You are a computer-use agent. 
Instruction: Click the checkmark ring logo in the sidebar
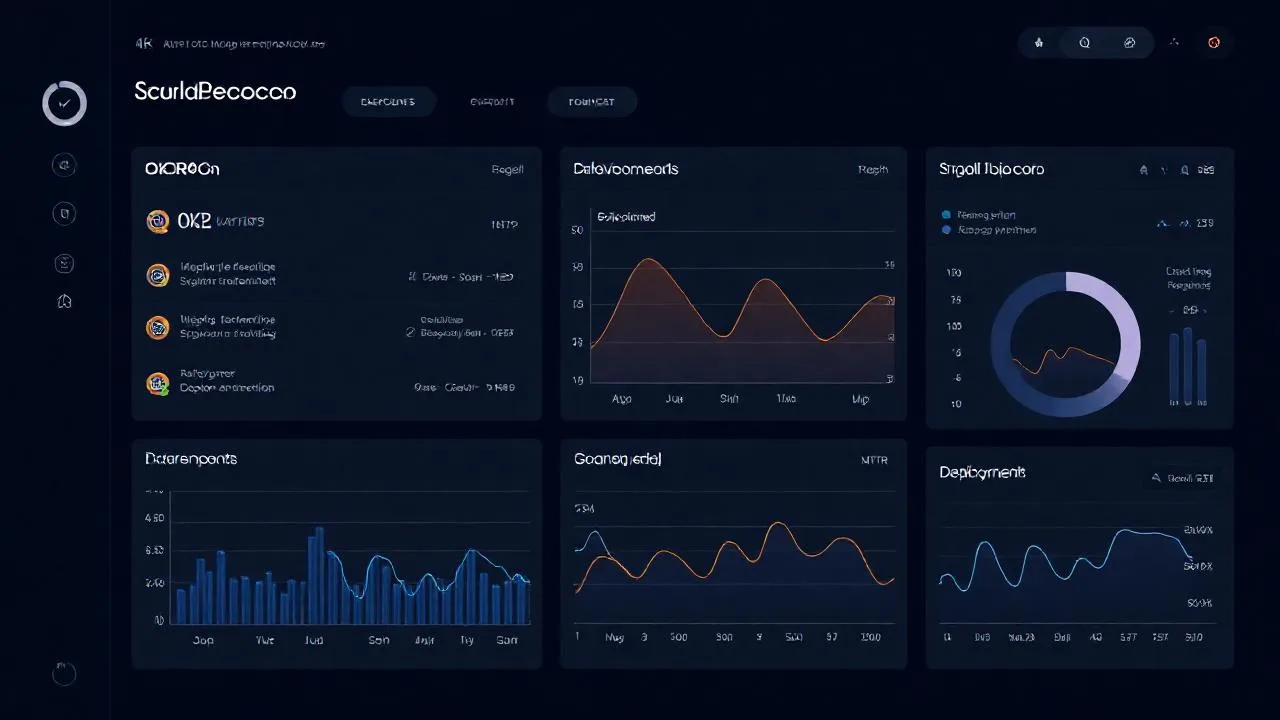[x=64, y=103]
